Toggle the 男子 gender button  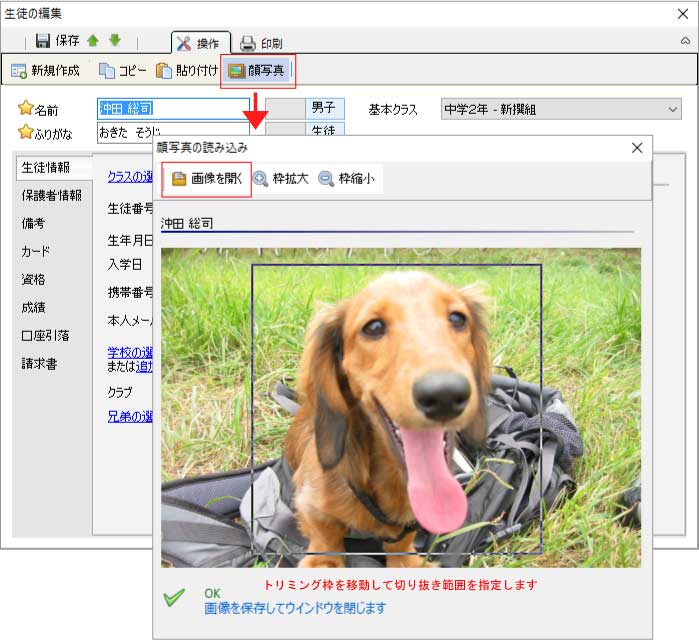[325, 107]
